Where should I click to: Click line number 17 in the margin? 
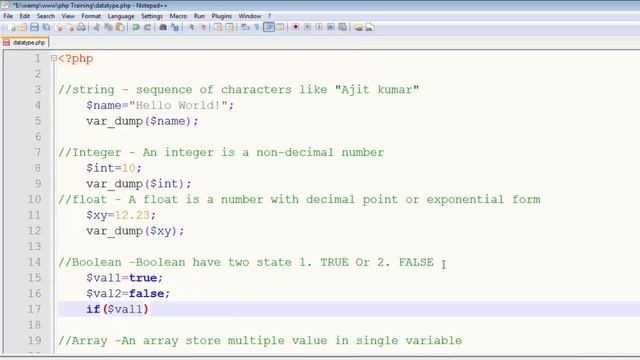[x=34, y=309]
